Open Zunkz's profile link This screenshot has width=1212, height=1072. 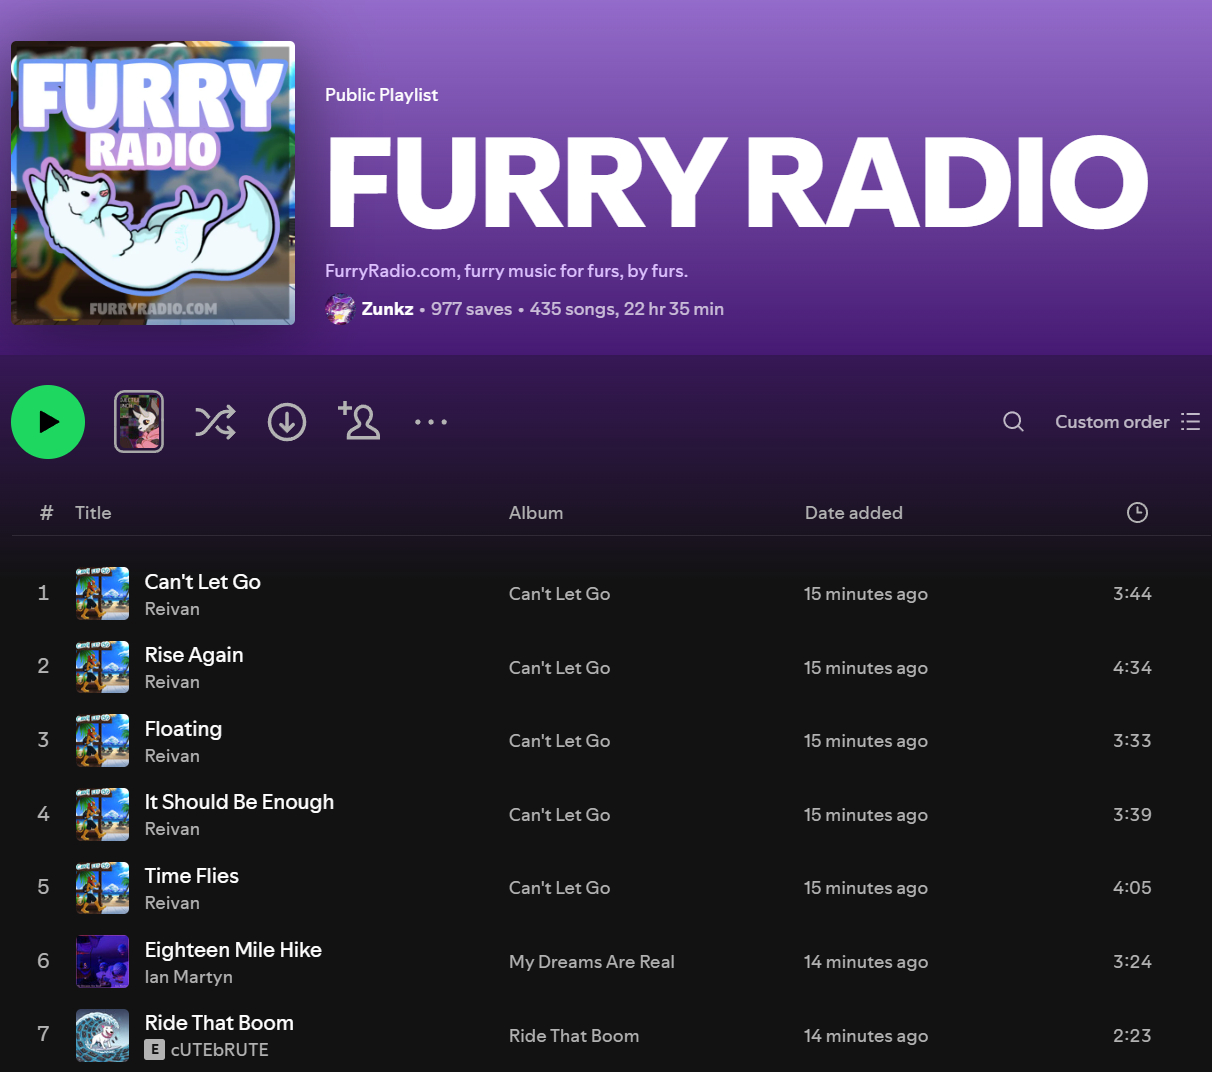pos(387,309)
